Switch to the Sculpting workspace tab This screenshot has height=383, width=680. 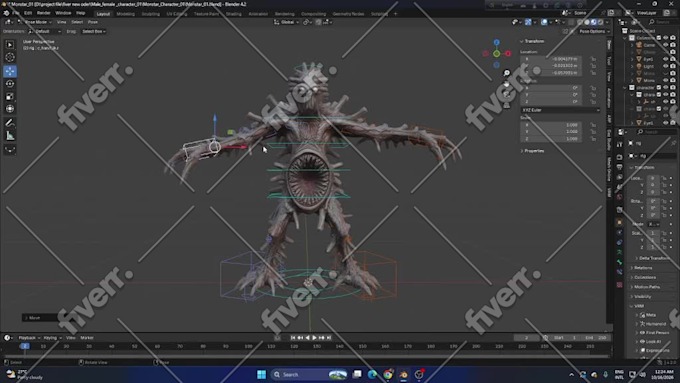(150, 14)
